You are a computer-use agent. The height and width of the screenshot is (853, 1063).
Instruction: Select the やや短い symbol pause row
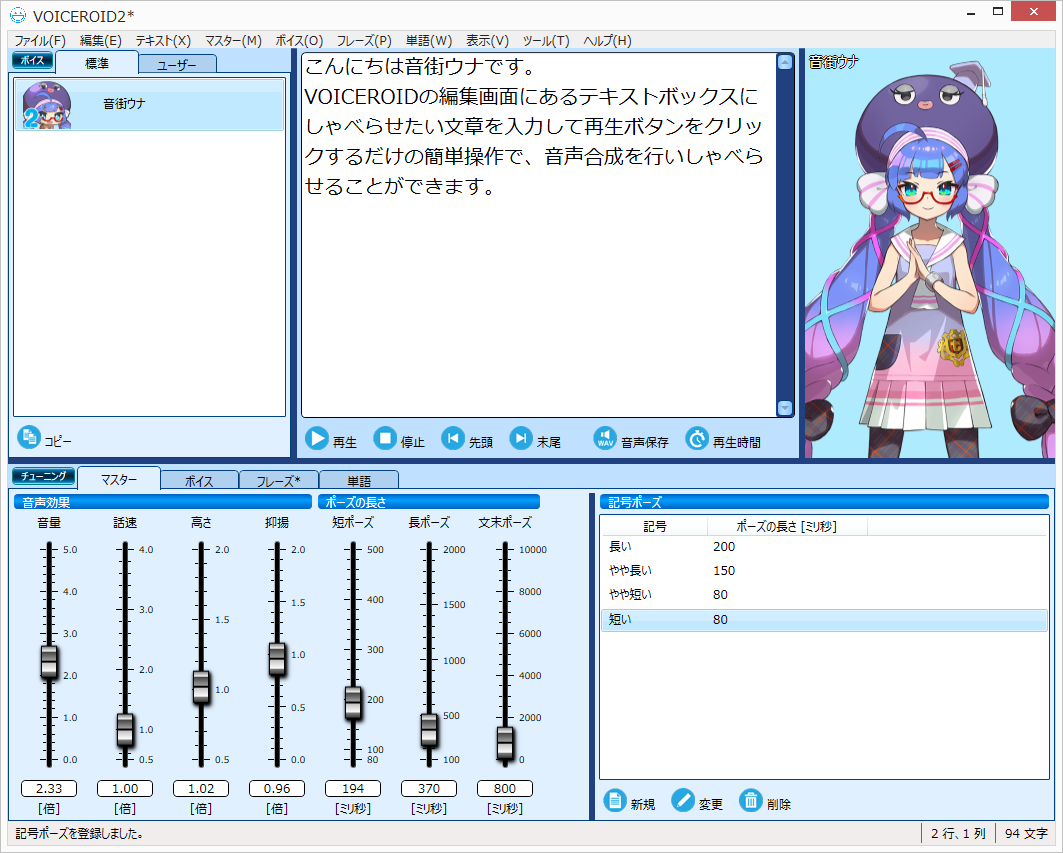[824, 595]
